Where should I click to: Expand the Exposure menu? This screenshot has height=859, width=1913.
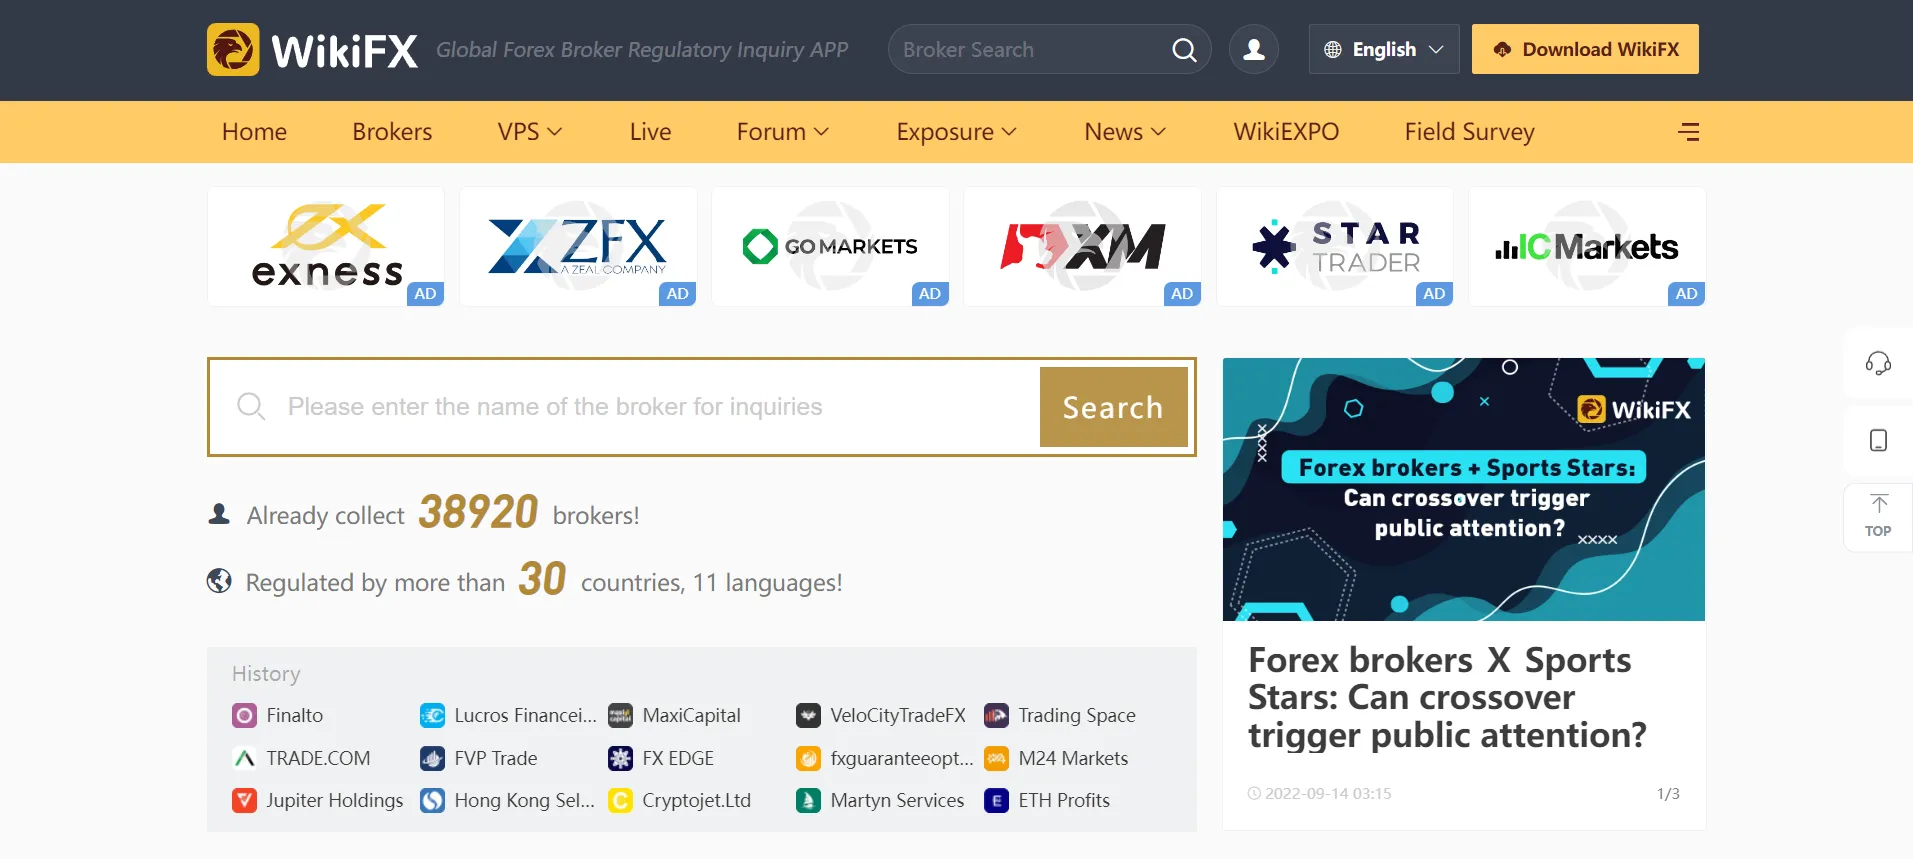click(957, 132)
